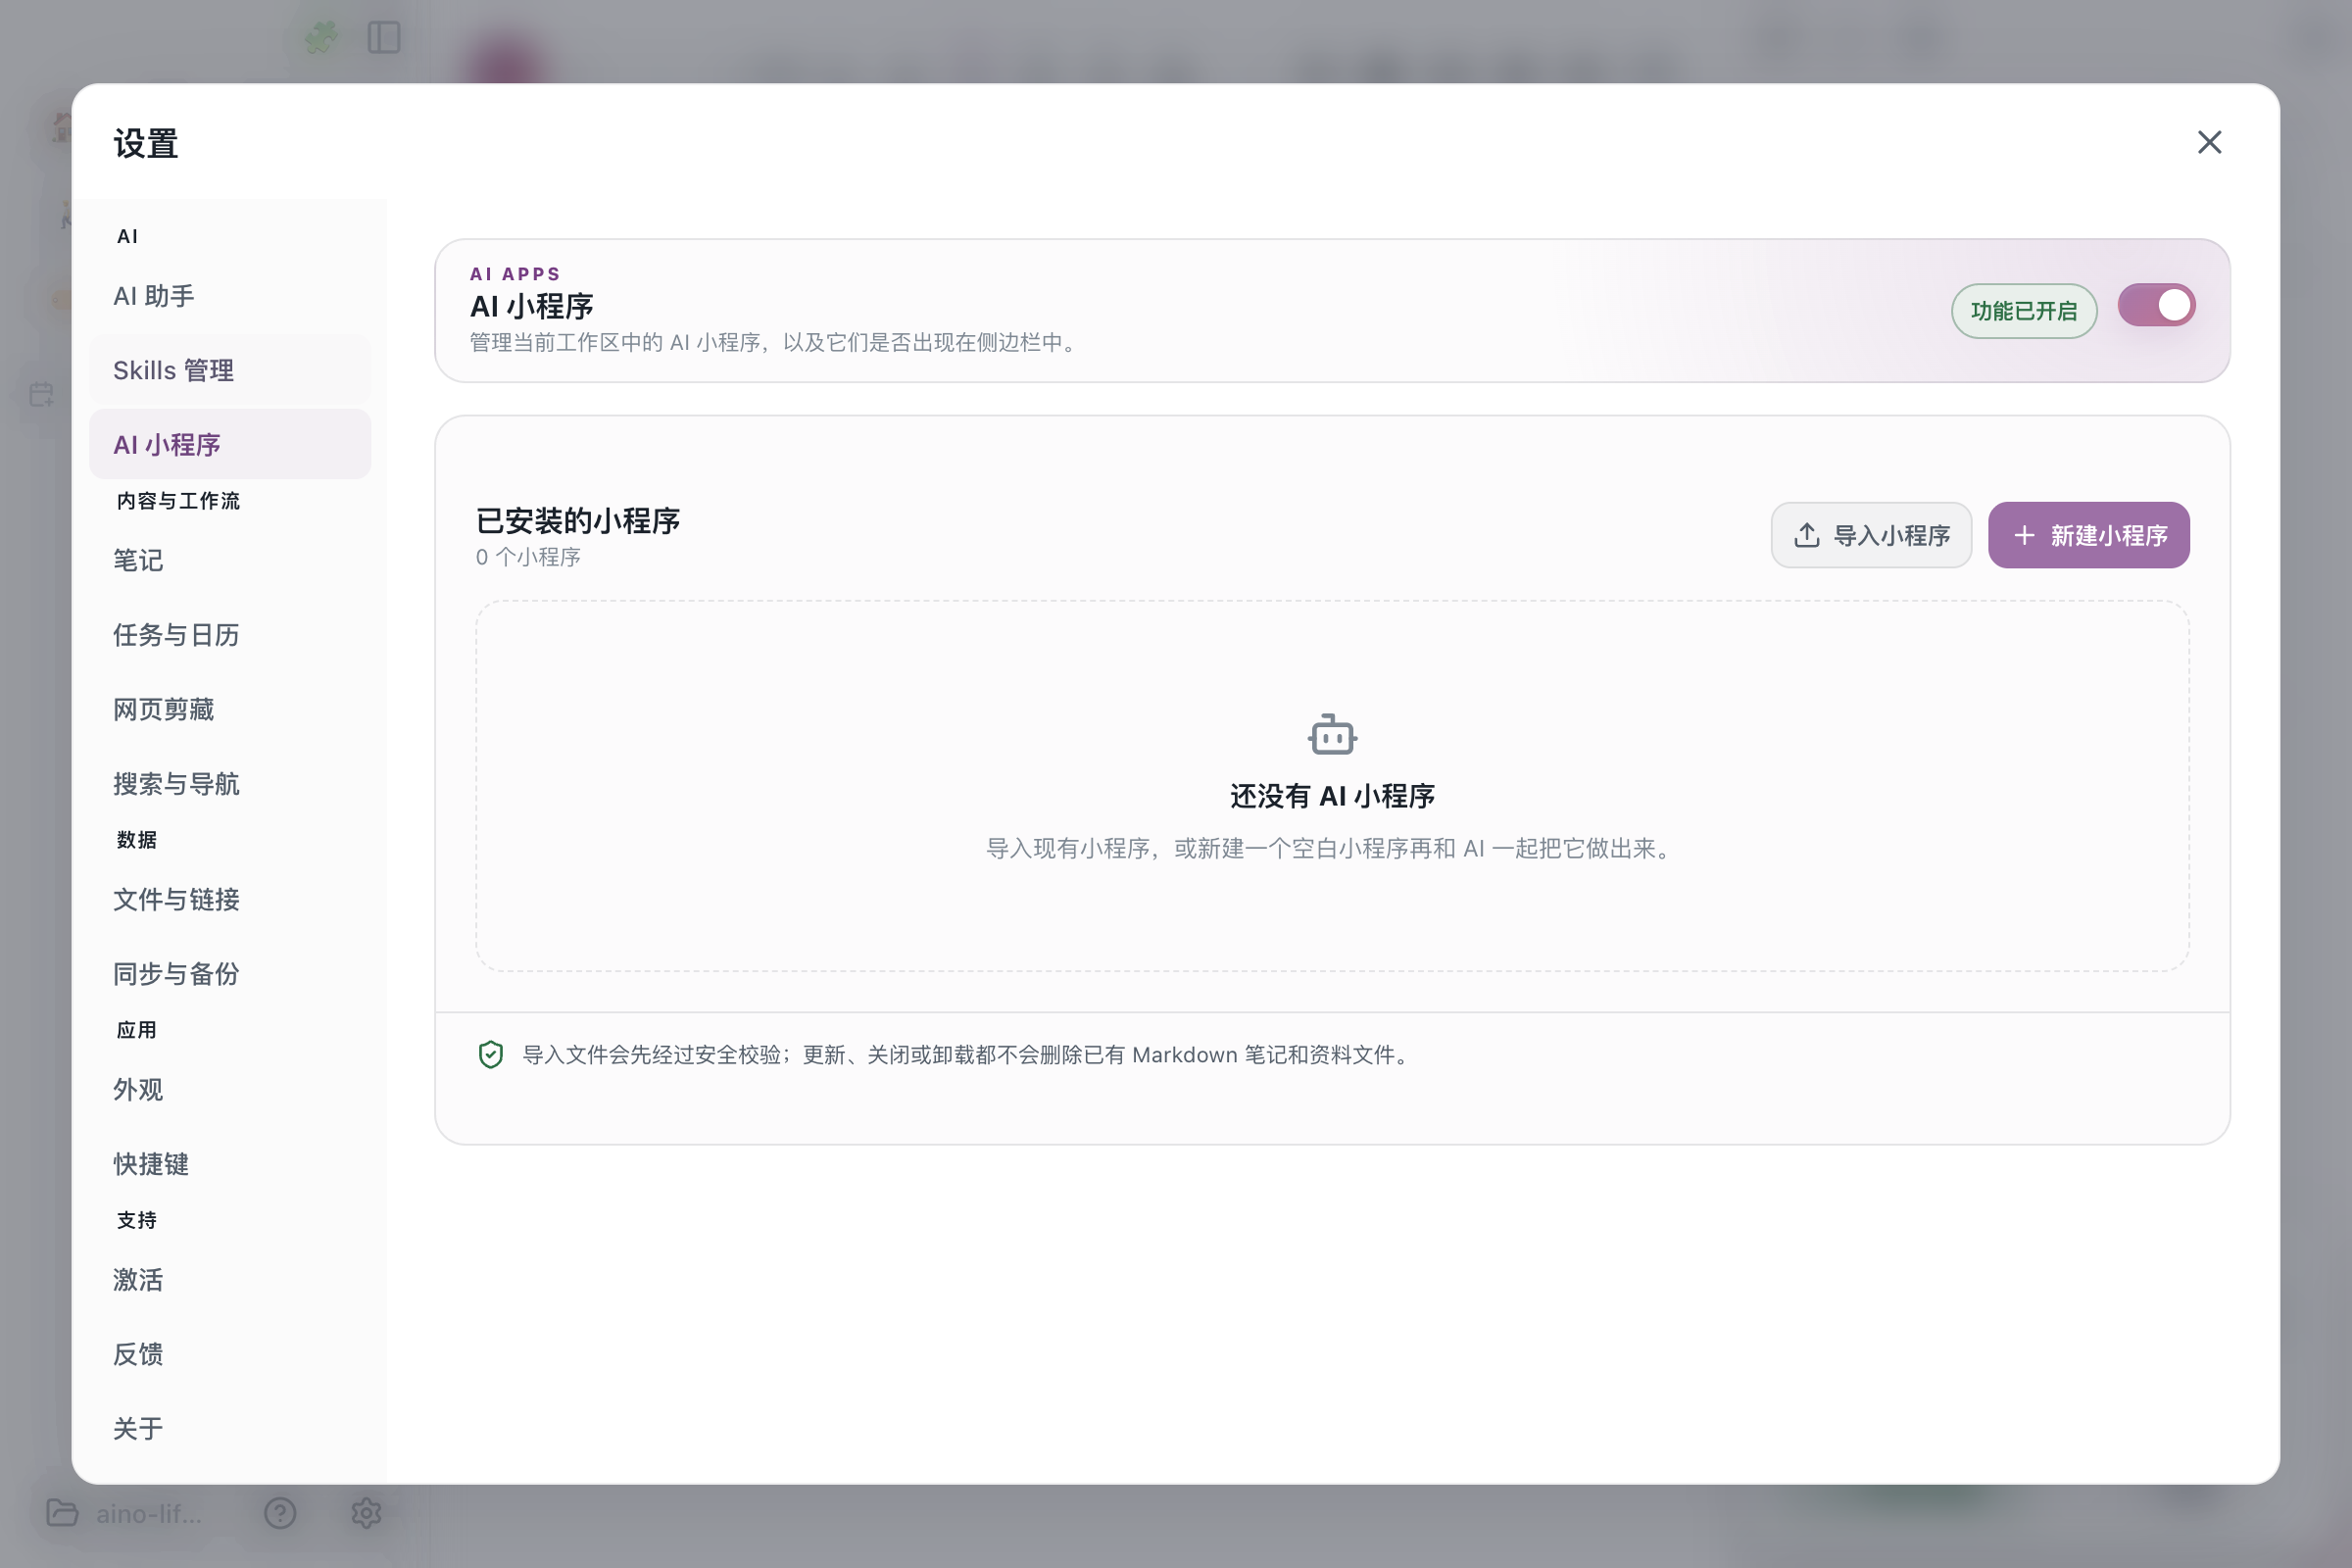Click the robot icon in empty state
Screen dimensions: 2352x1568
point(1332,735)
